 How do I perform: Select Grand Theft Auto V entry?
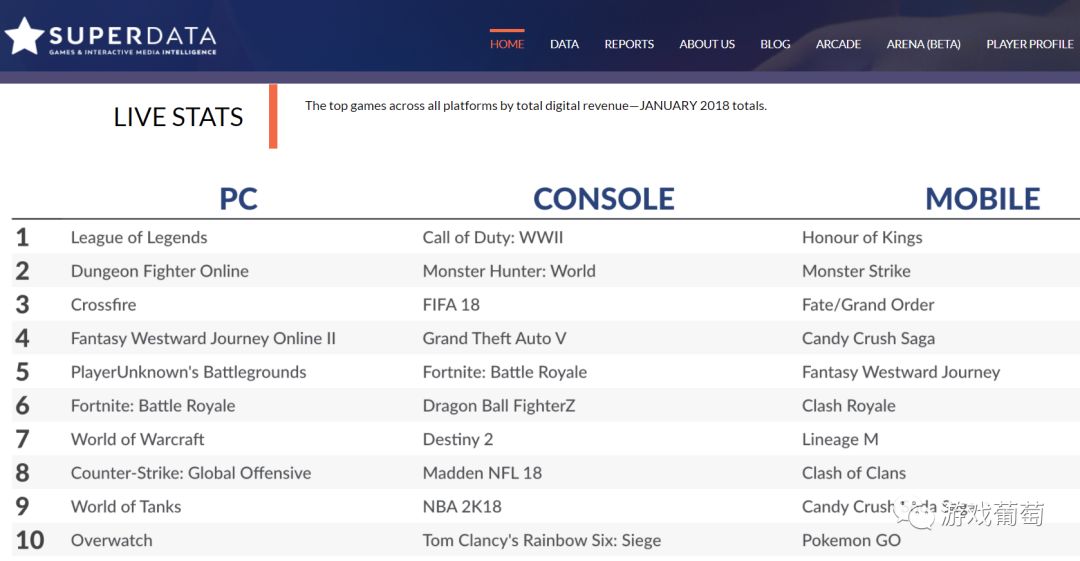[x=495, y=338]
